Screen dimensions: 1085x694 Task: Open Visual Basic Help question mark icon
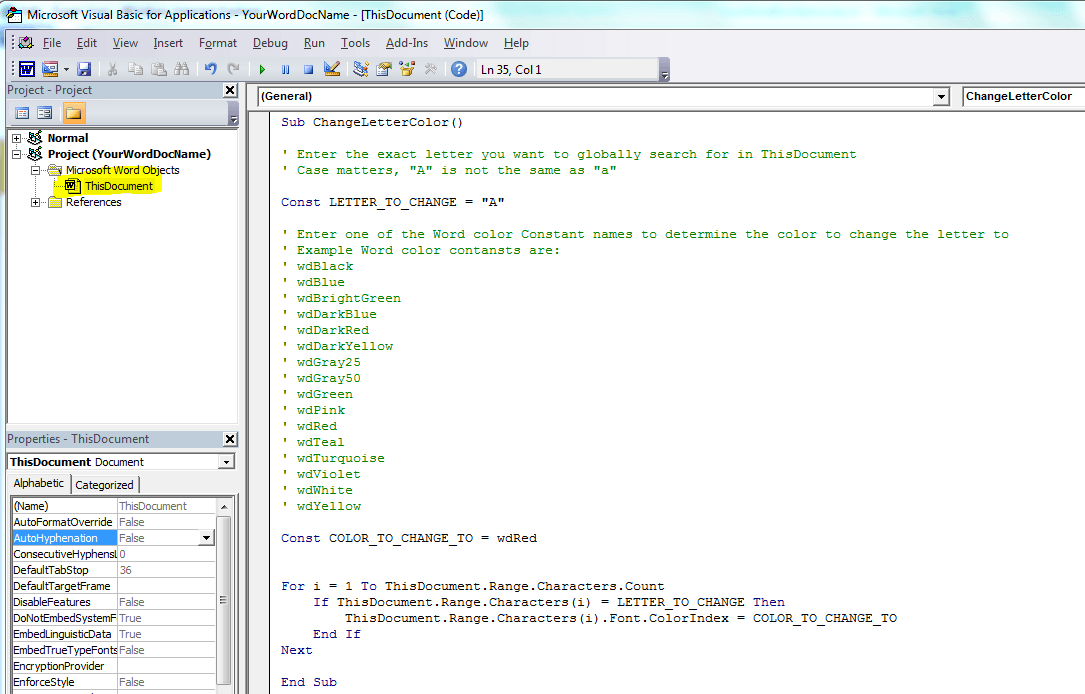tap(459, 69)
